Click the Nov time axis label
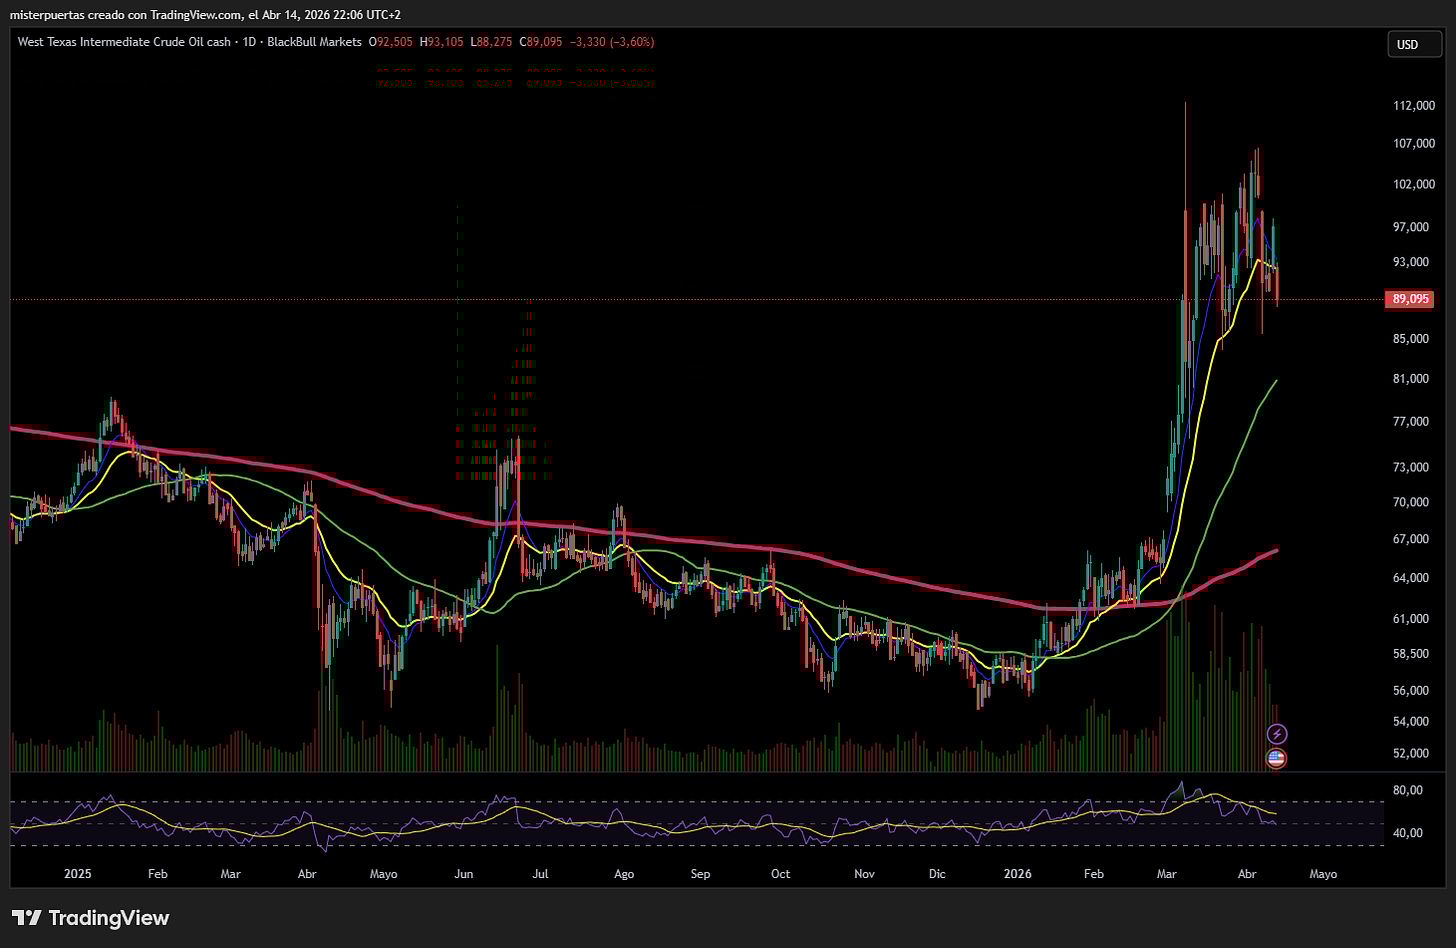1456x948 pixels. [864, 874]
